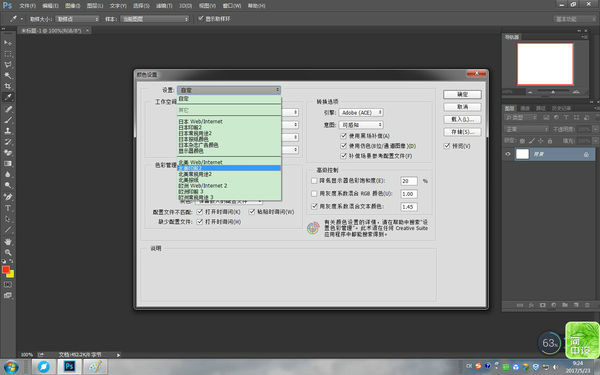Open the 引擎 Adobe (ACE) dropdown
600x375 pixels.
361,112
